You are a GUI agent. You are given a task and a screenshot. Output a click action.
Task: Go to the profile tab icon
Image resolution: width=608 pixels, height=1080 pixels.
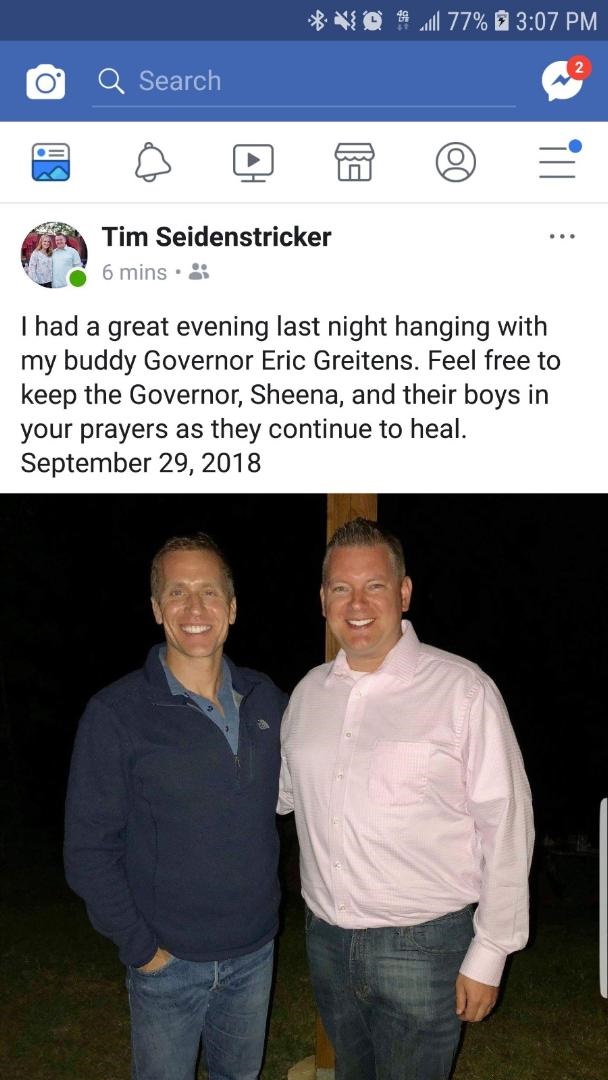click(x=456, y=162)
